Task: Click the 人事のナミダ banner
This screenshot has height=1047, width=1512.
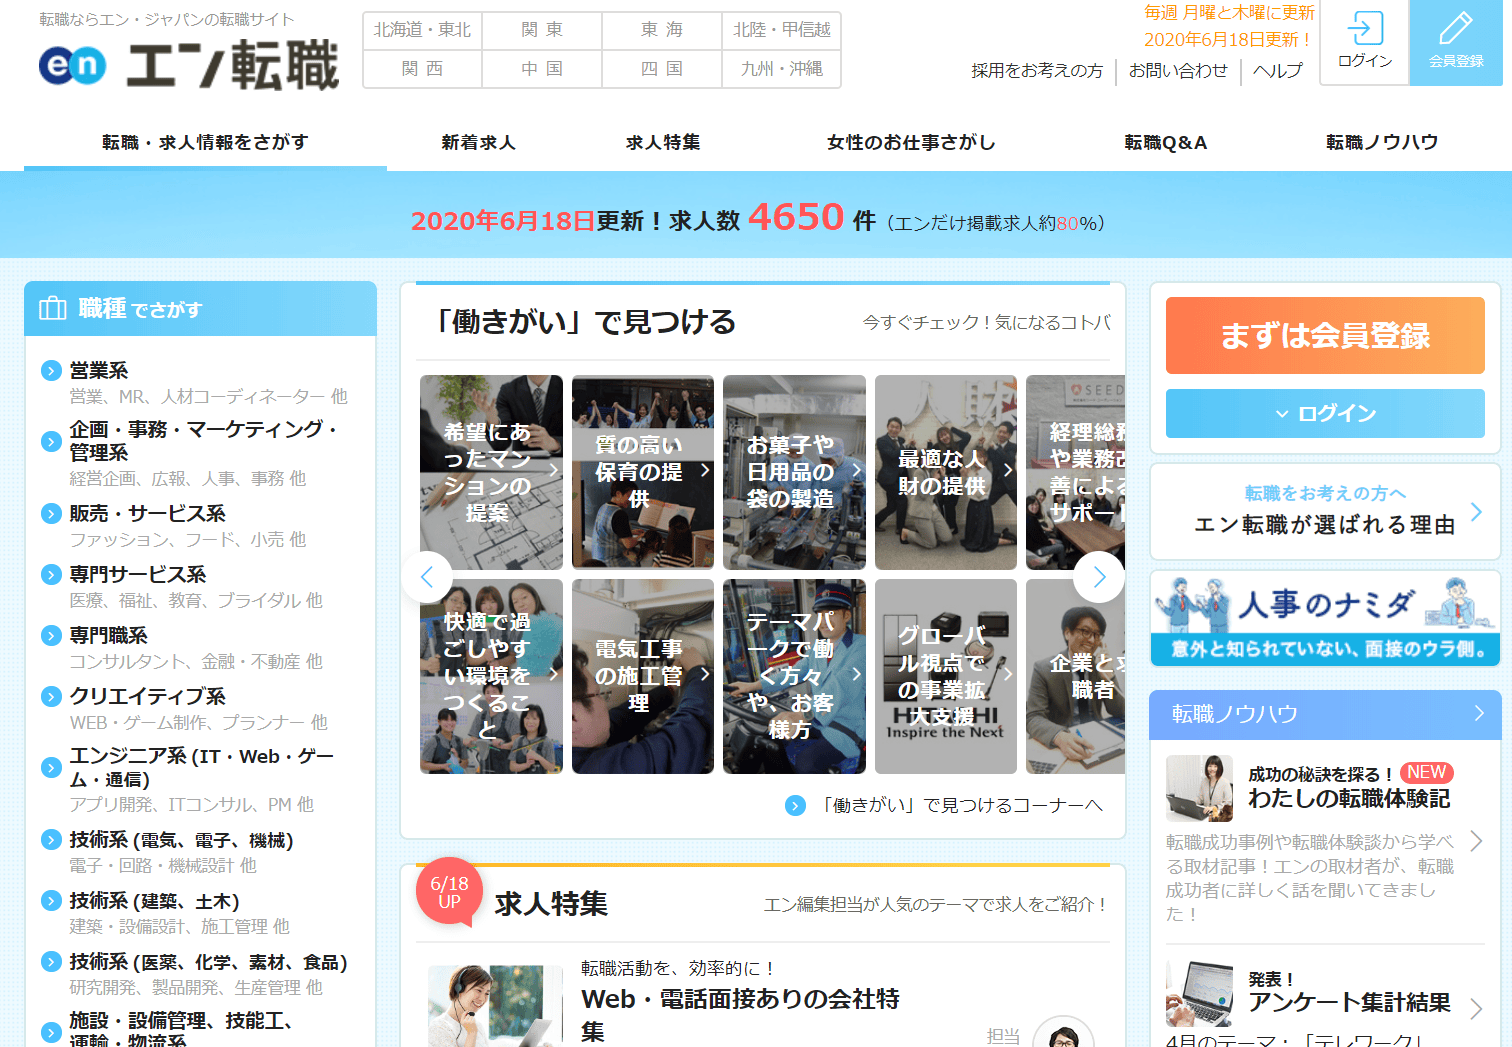Action: [1324, 618]
